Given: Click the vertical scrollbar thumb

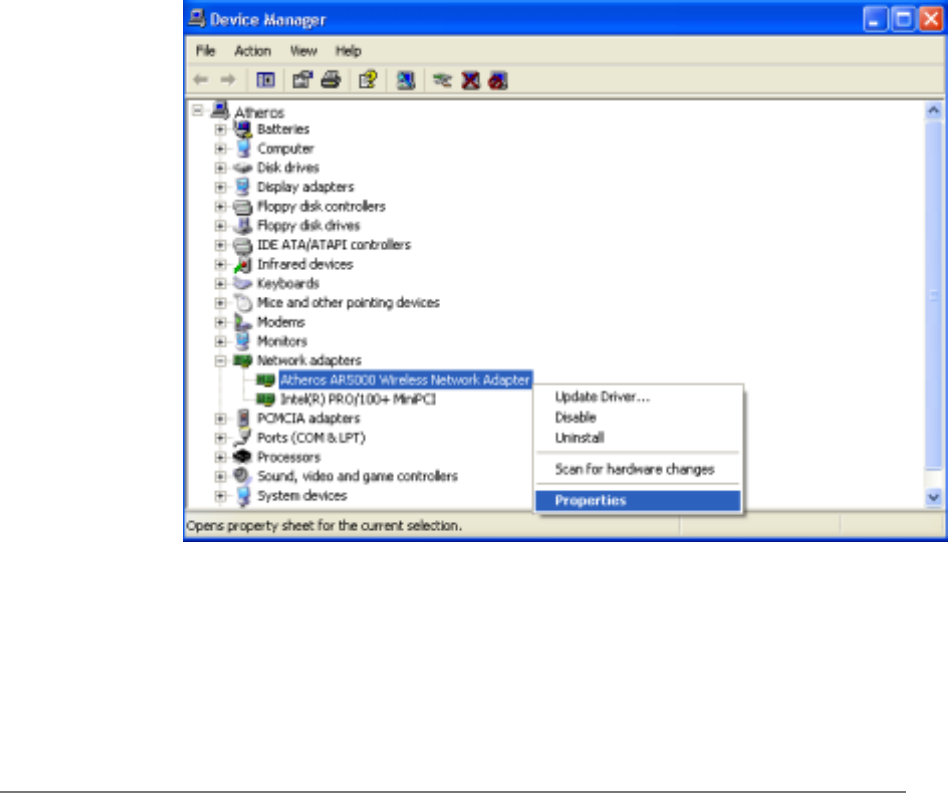Looking at the screenshot, I should (933, 295).
